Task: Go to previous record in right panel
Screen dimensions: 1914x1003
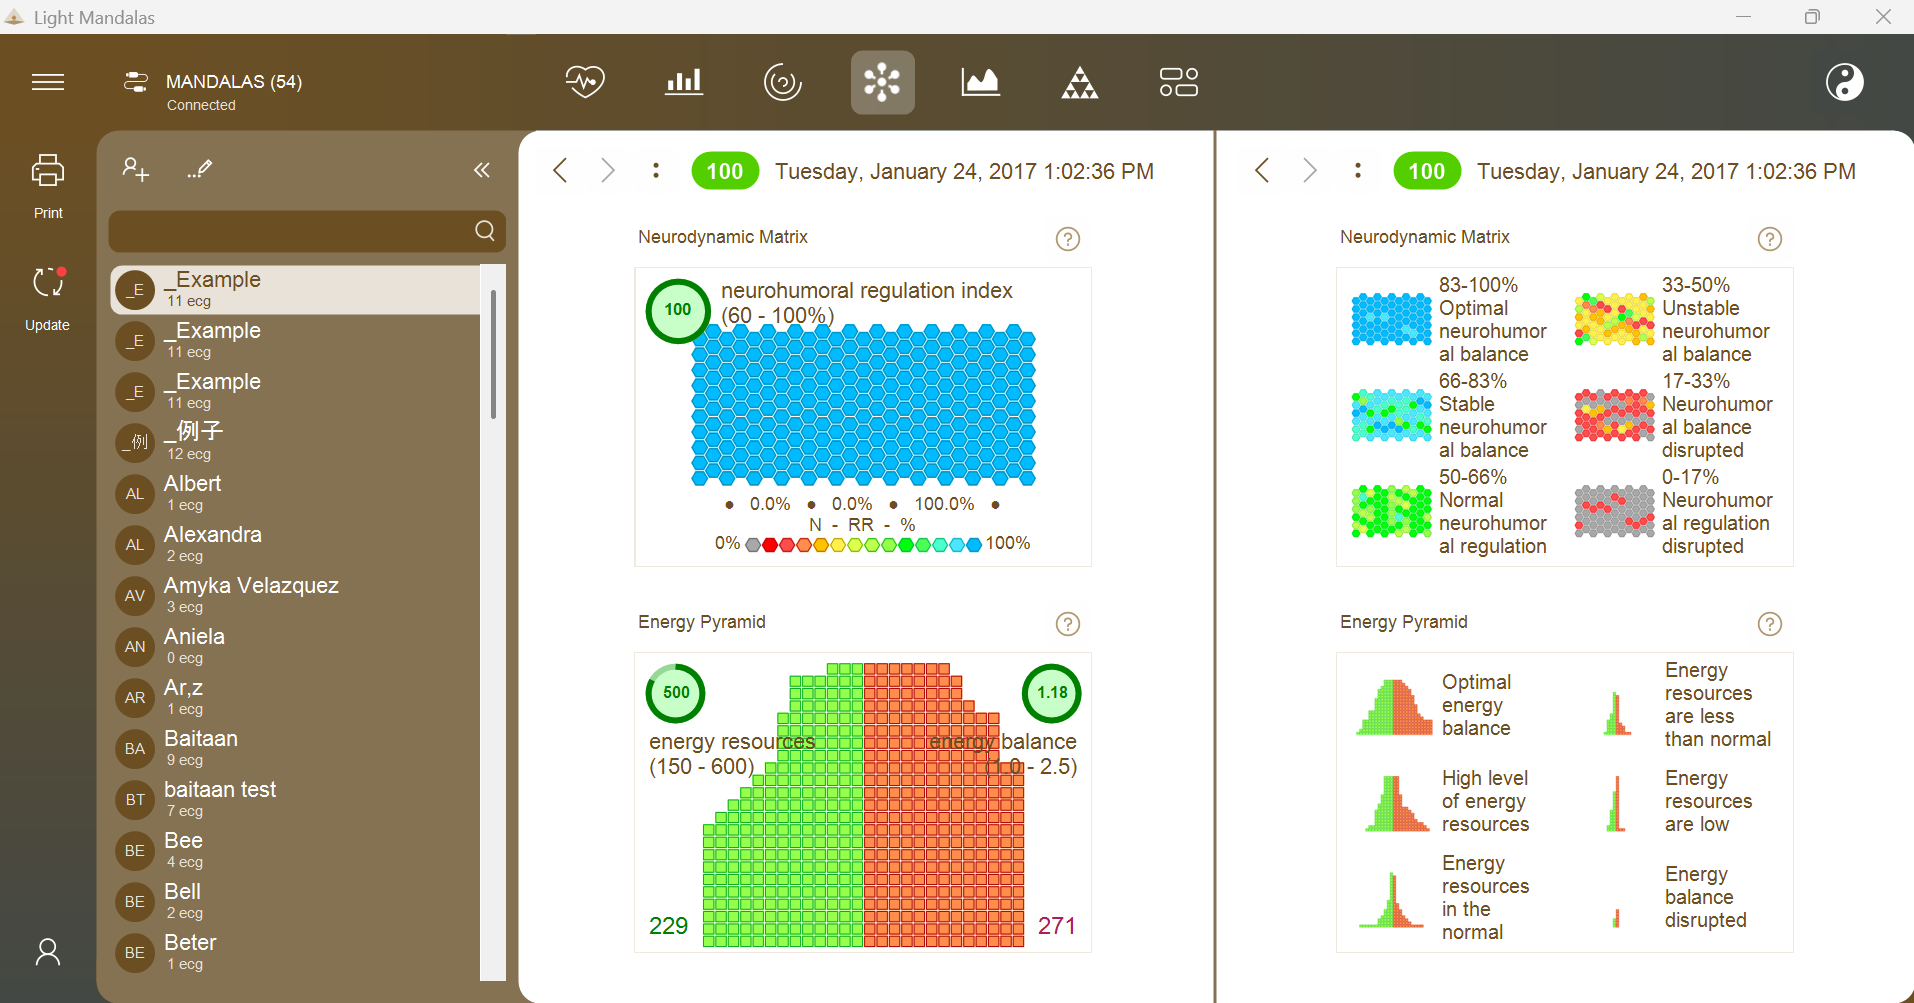Action: point(1262,171)
